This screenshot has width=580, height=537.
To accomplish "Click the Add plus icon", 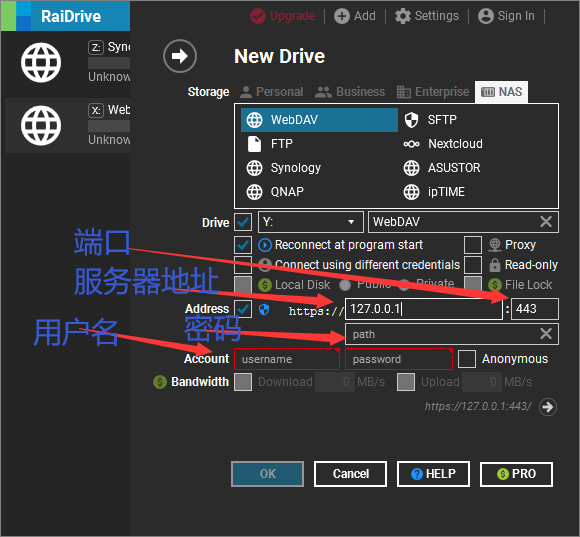I will [342, 16].
